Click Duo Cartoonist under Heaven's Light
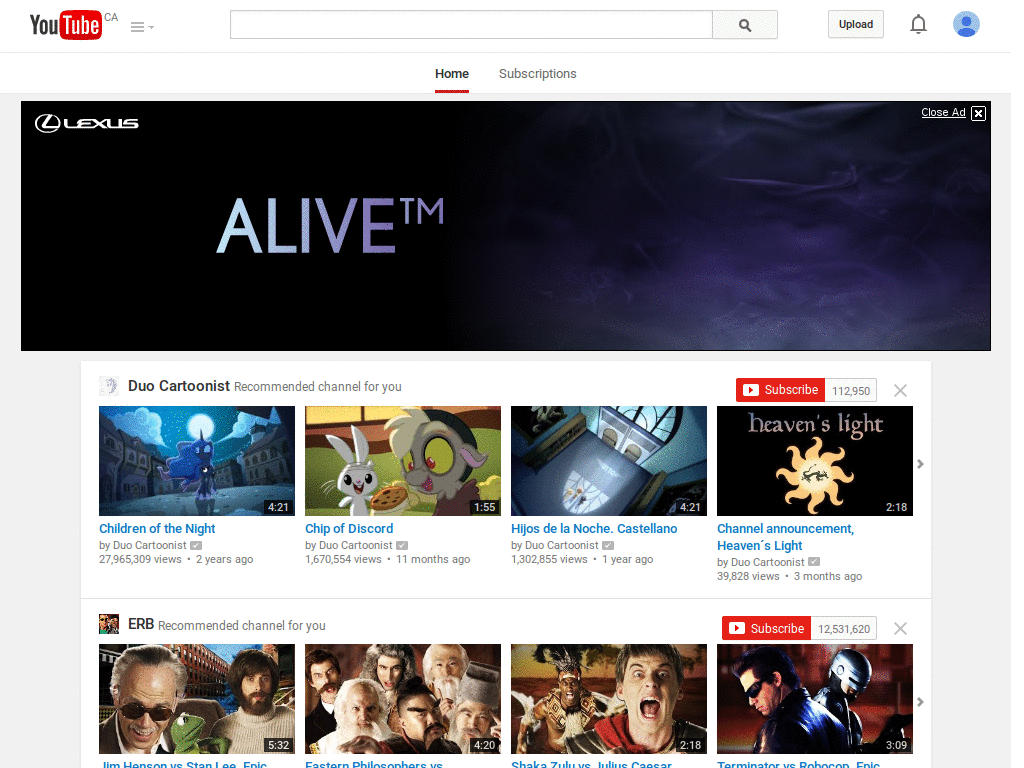The width and height of the screenshot is (1024, 768). pos(768,562)
